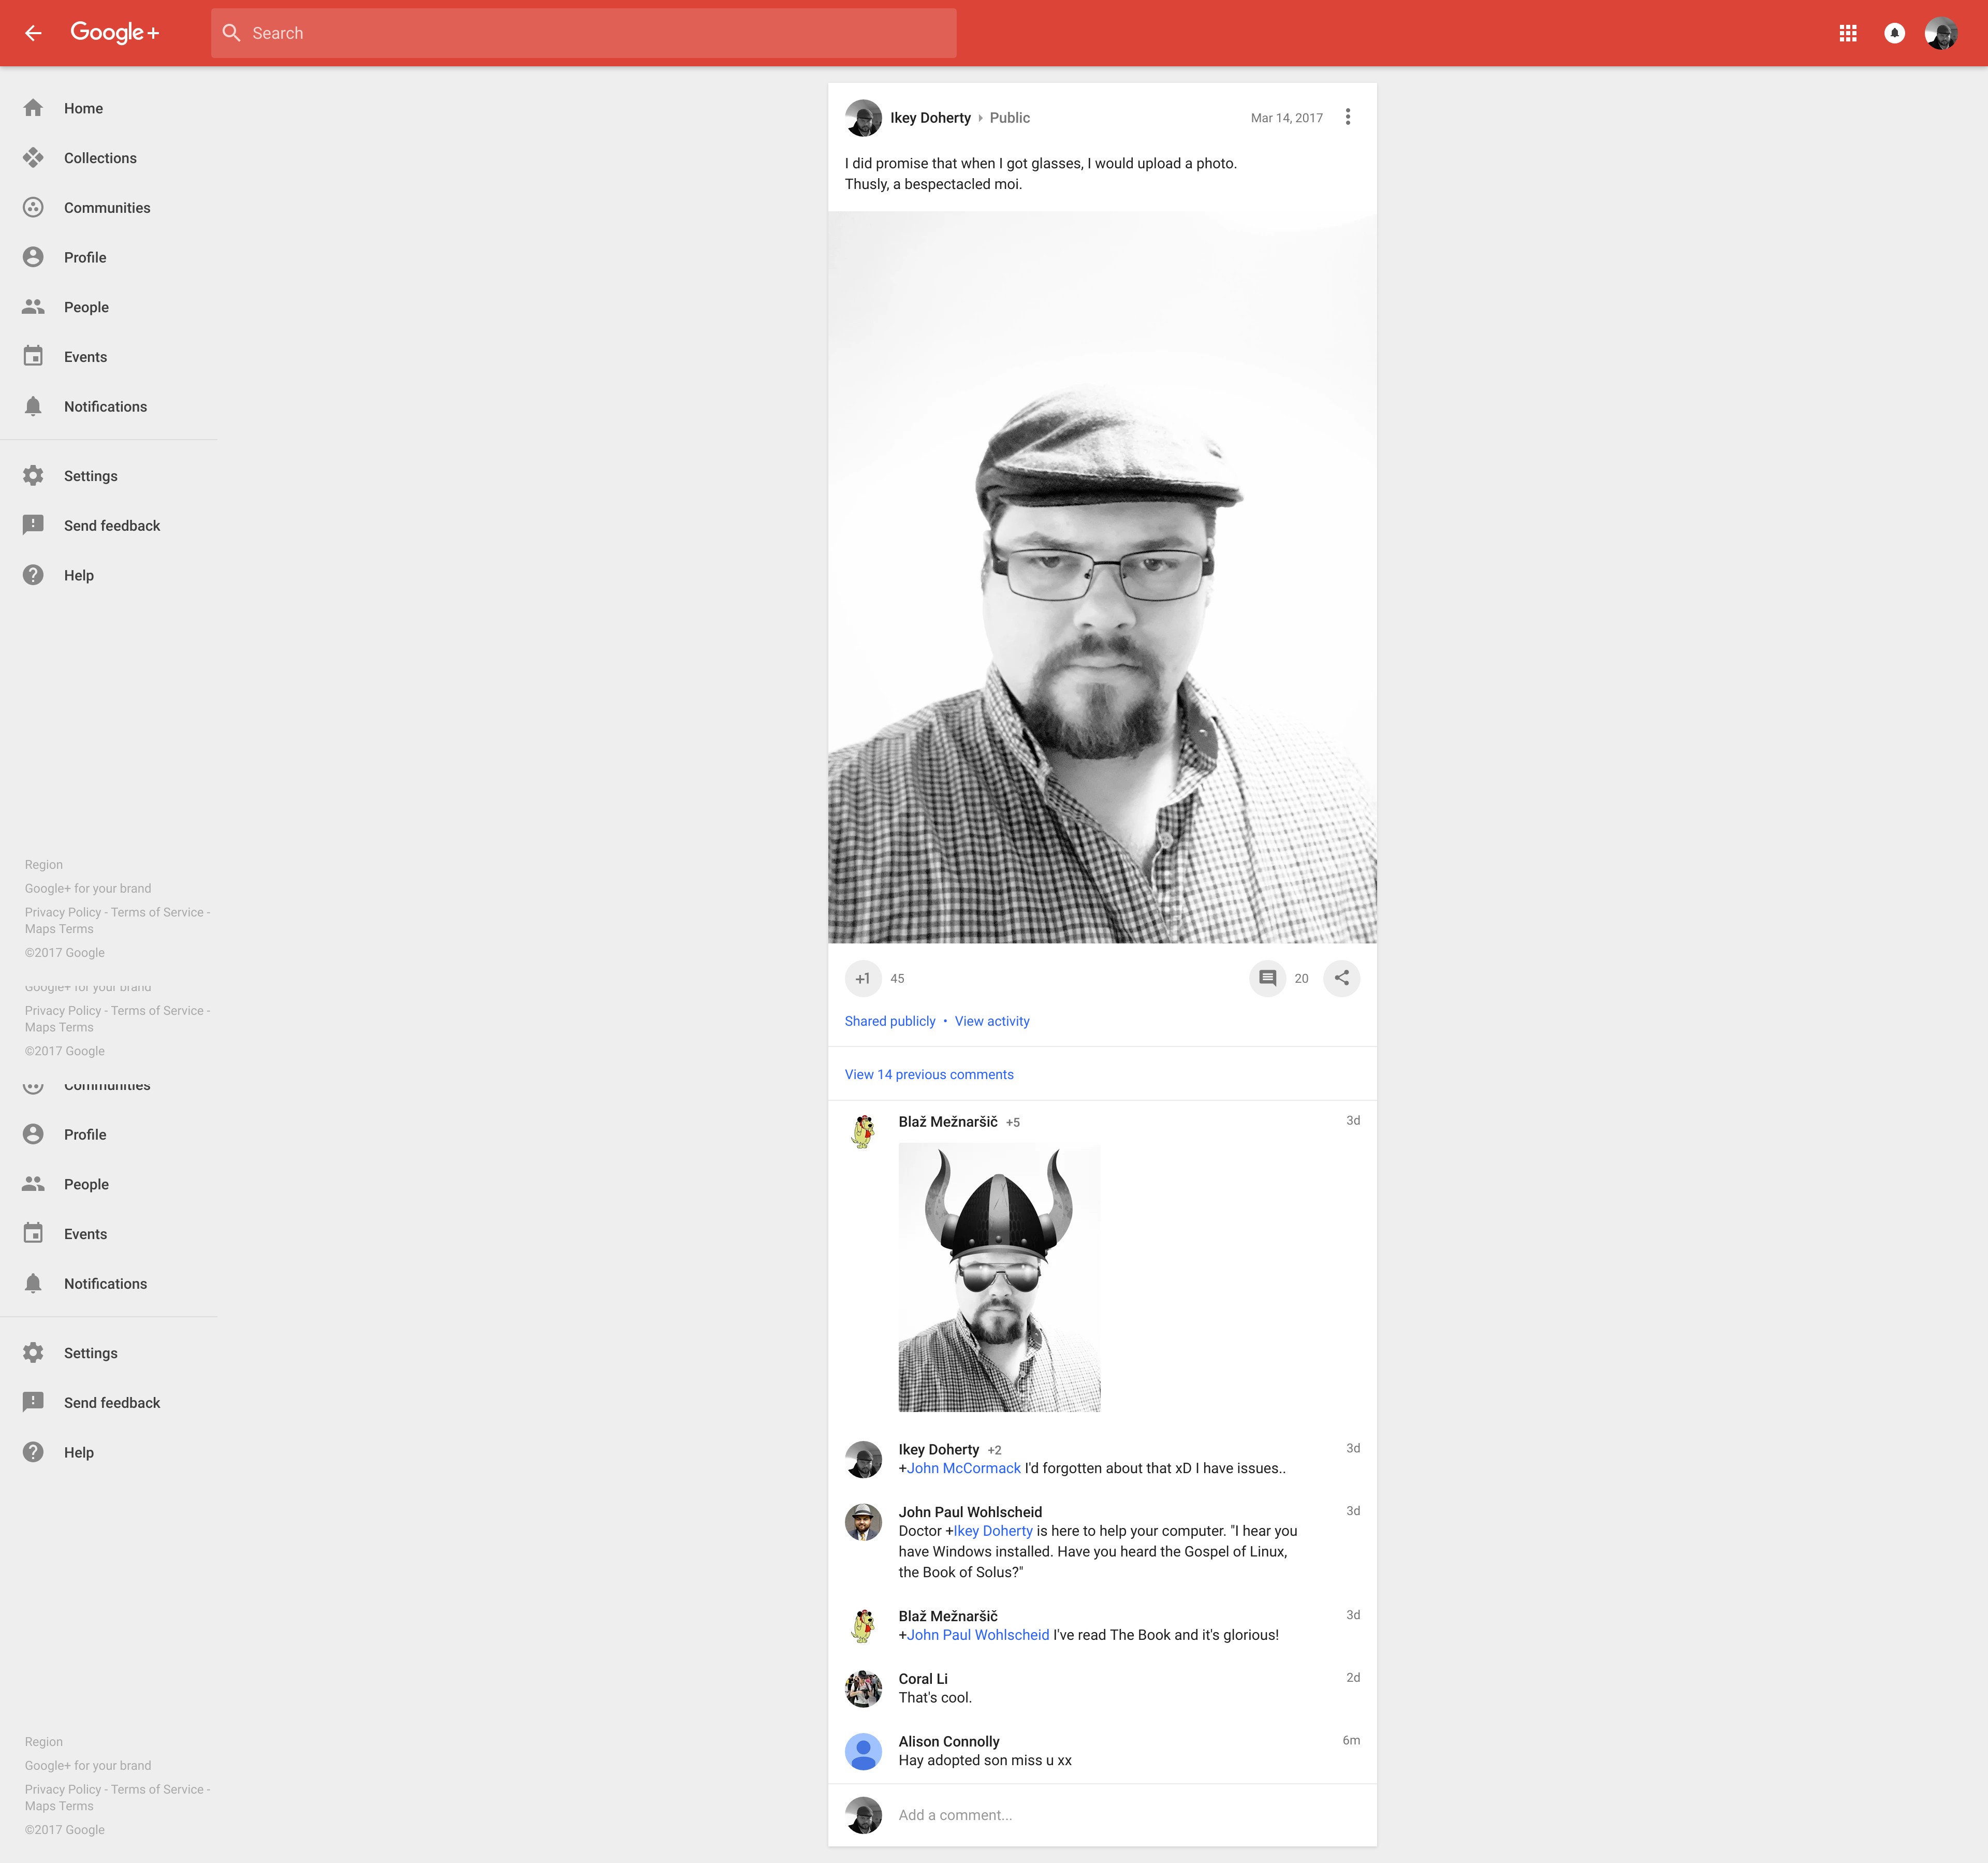The width and height of the screenshot is (1988, 1863).
Task: Toggle the +1 button on the post
Action: tap(862, 978)
